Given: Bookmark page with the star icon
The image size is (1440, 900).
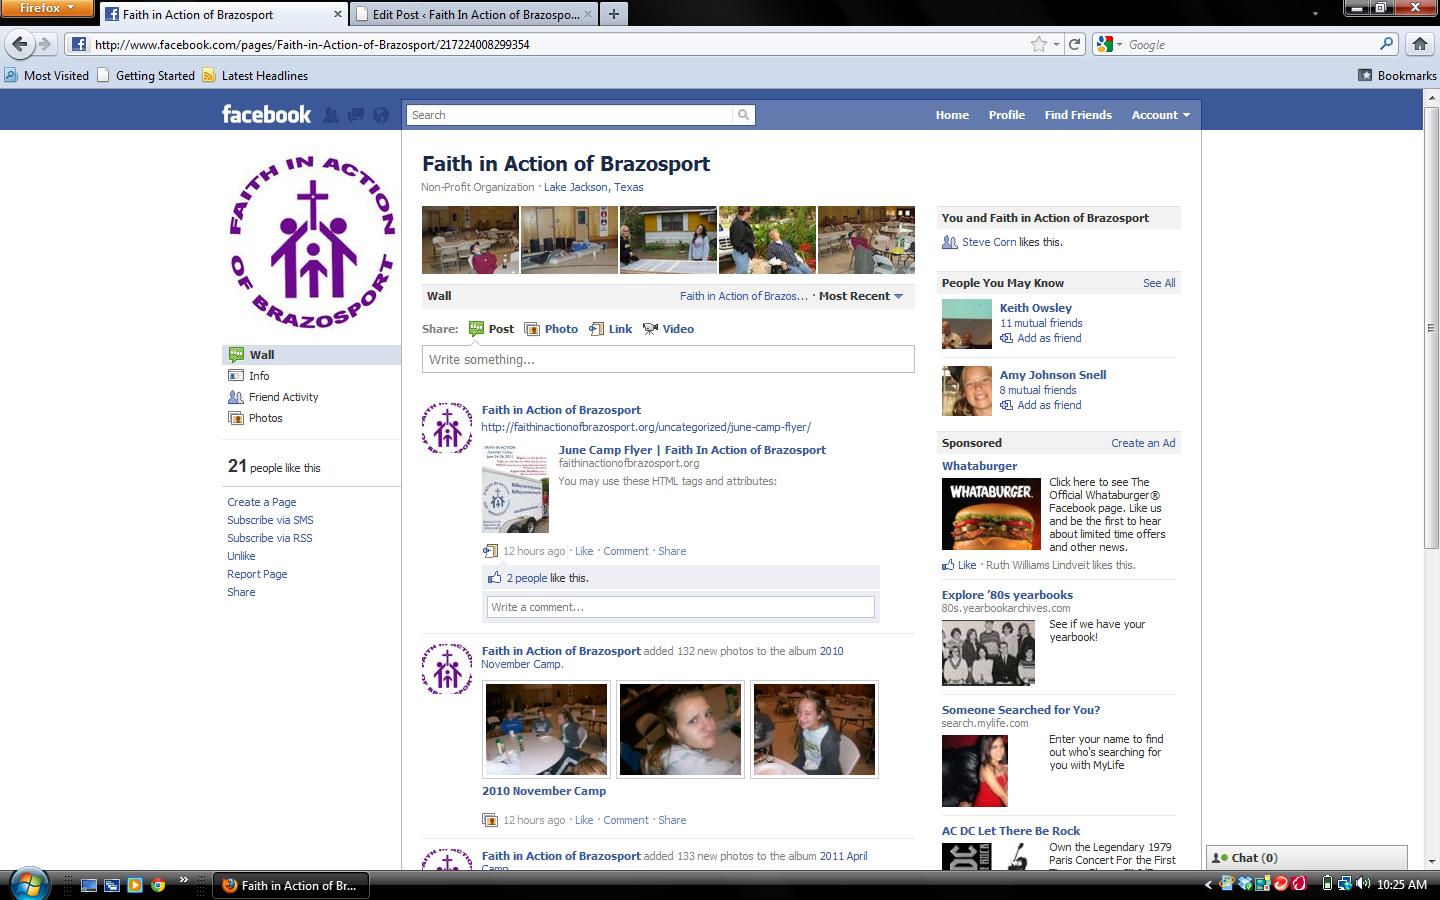Looking at the screenshot, I should coord(1039,44).
